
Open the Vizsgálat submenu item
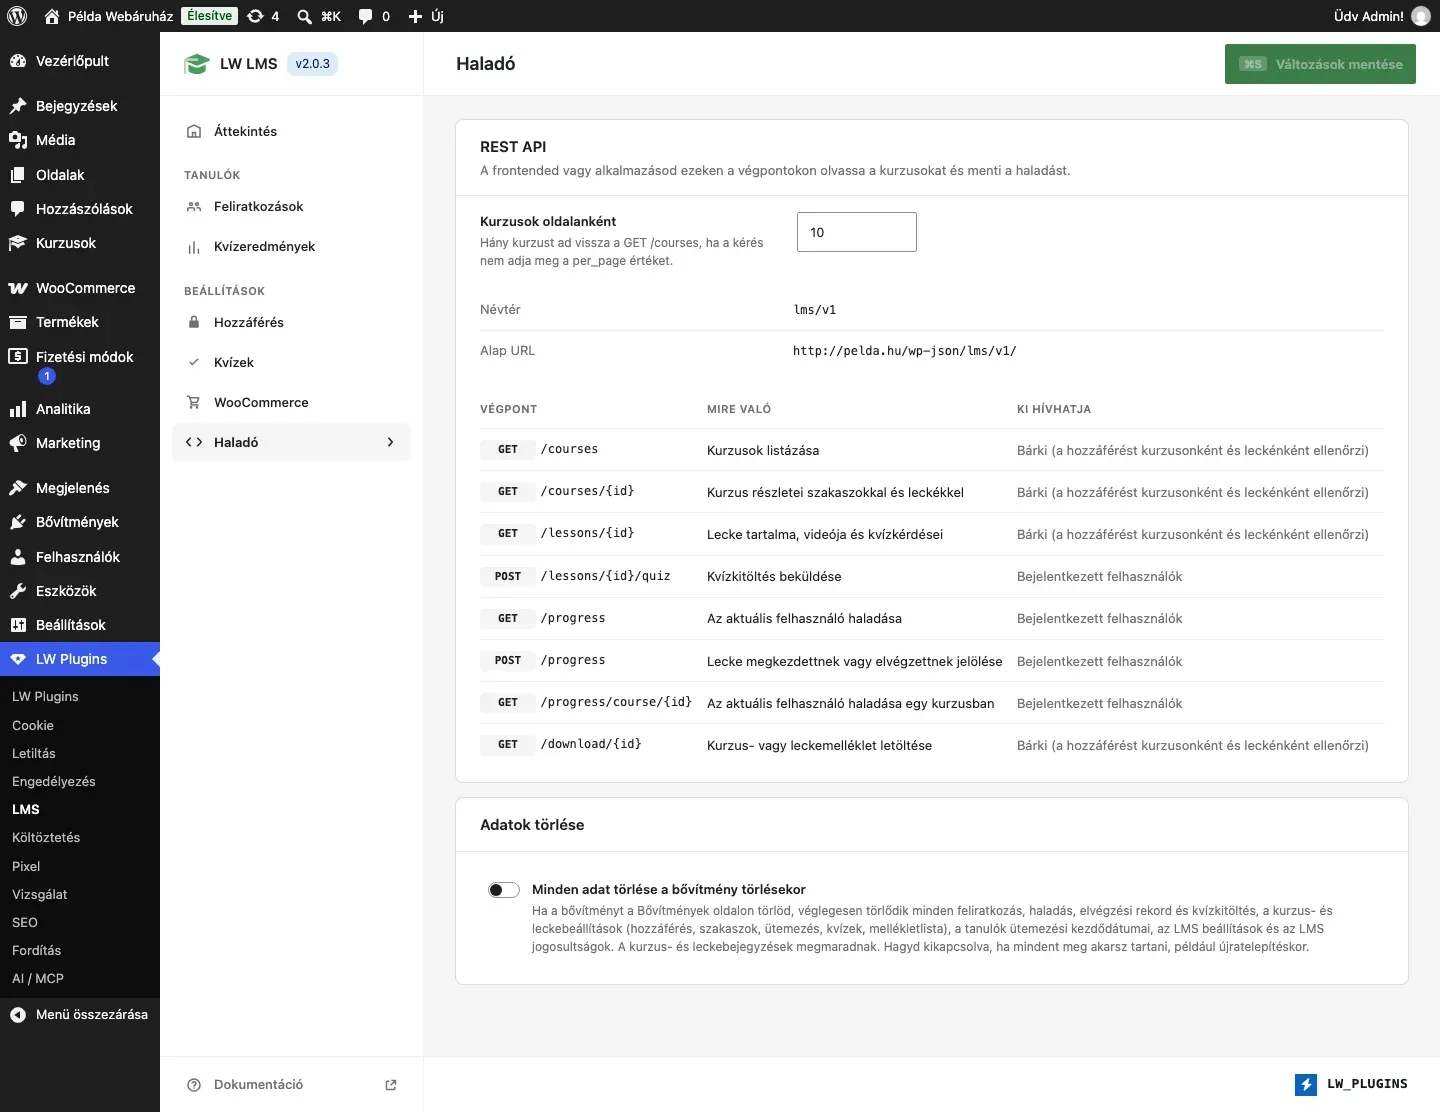click(40, 894)
